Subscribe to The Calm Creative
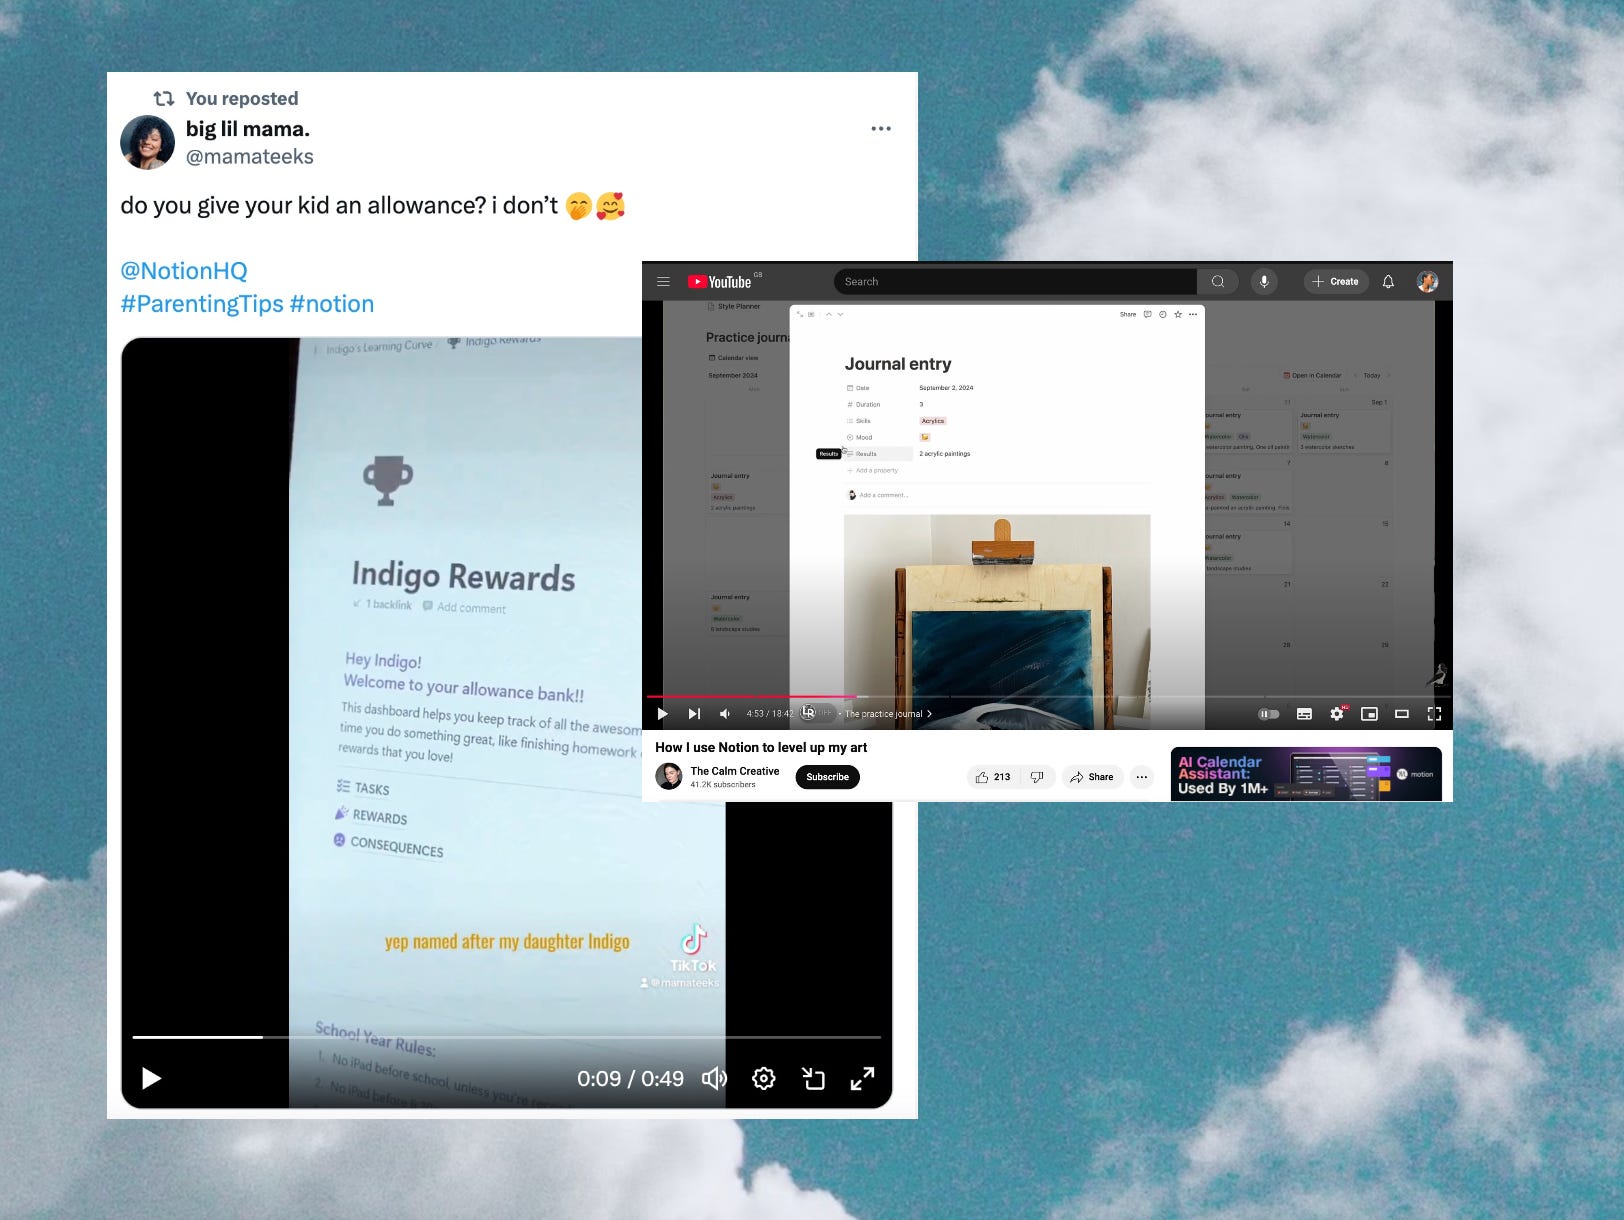The height and width of the screenshot is (1220, 1624). tap(827, 777)
